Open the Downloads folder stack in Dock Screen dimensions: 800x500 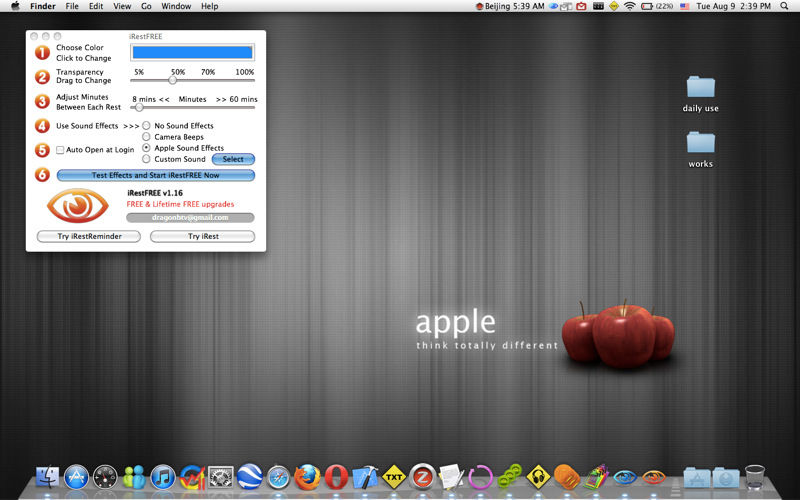(726, 478)
